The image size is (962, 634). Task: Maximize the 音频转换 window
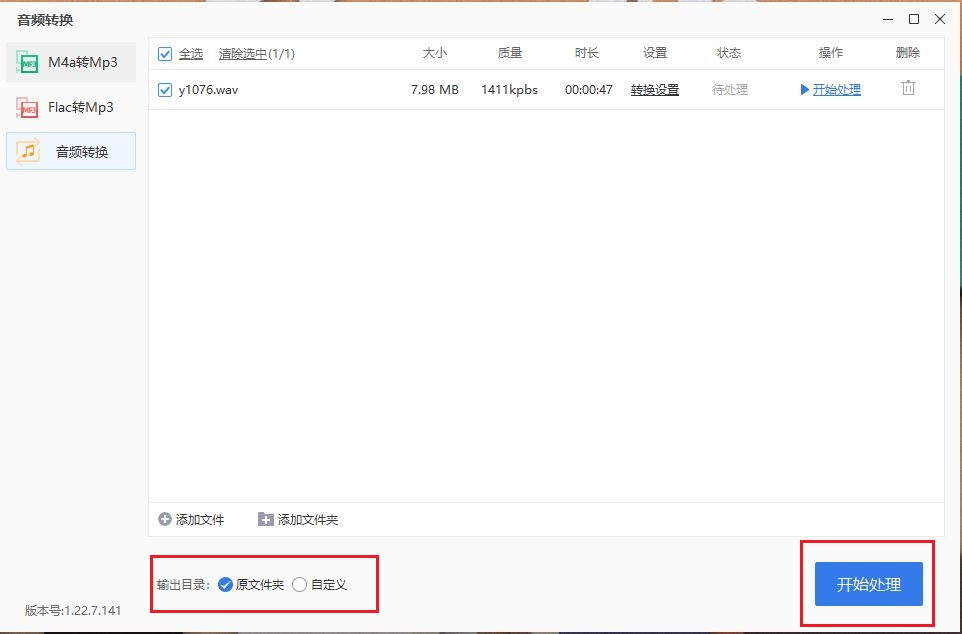tap(913, 19)
